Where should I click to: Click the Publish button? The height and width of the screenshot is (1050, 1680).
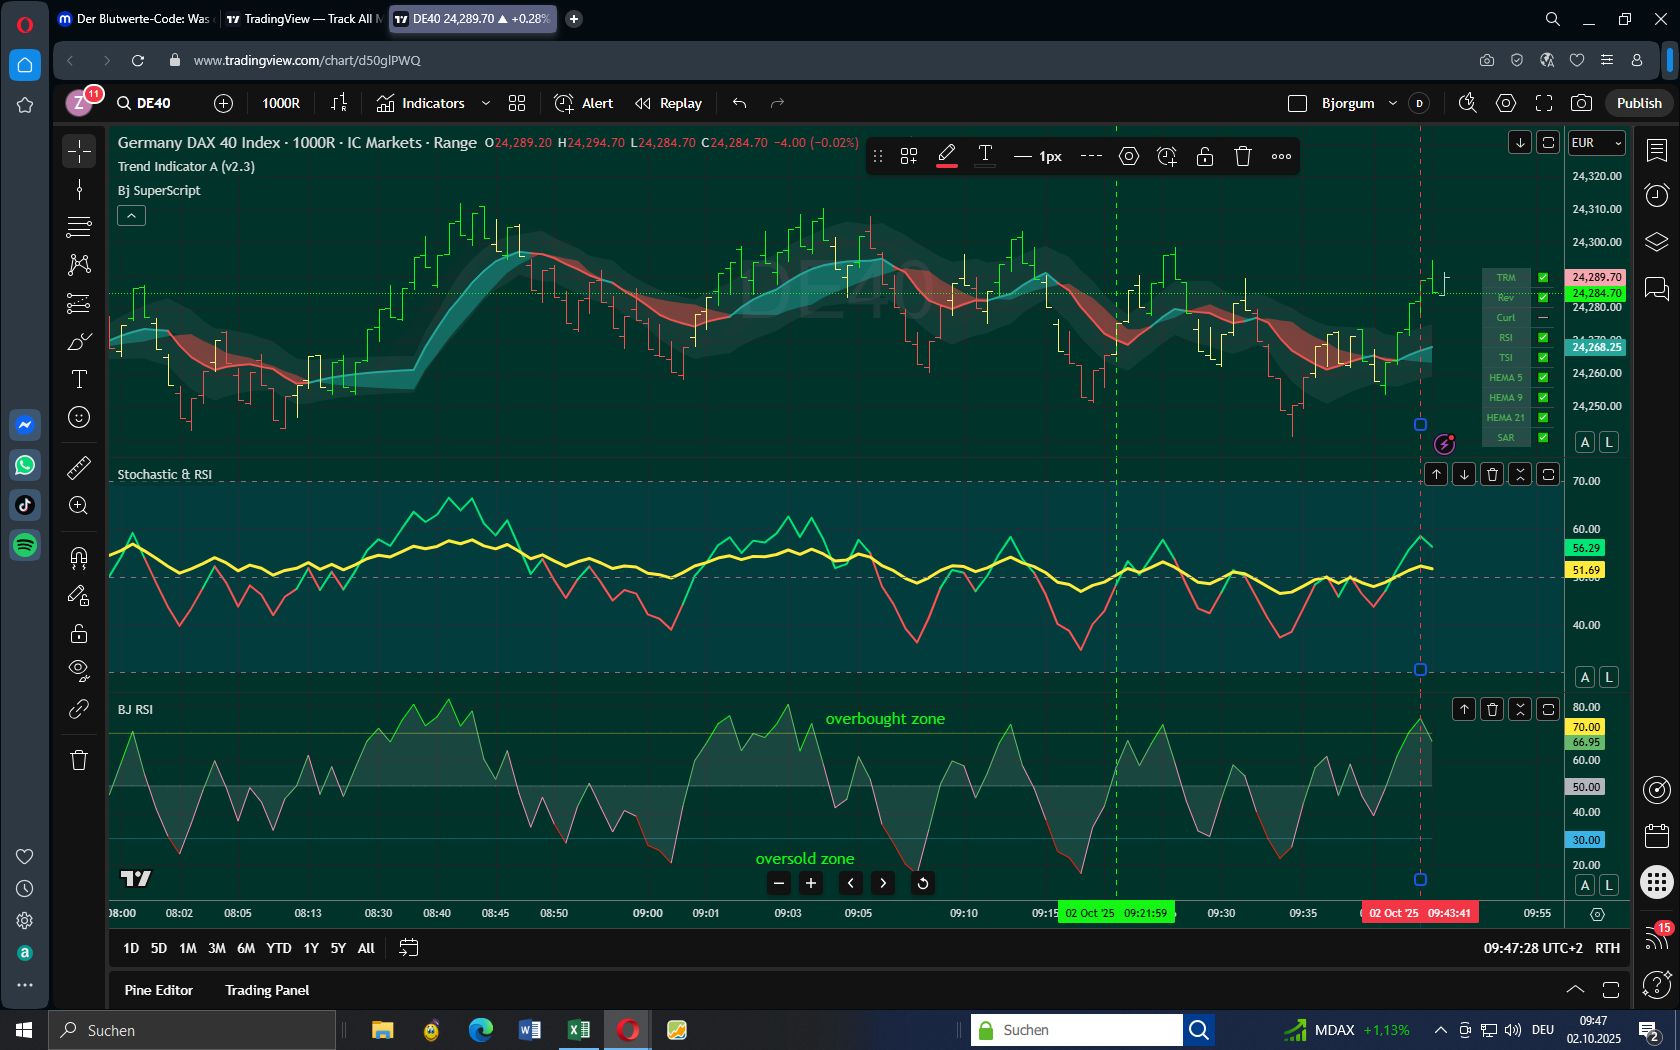coord(1638,103)
